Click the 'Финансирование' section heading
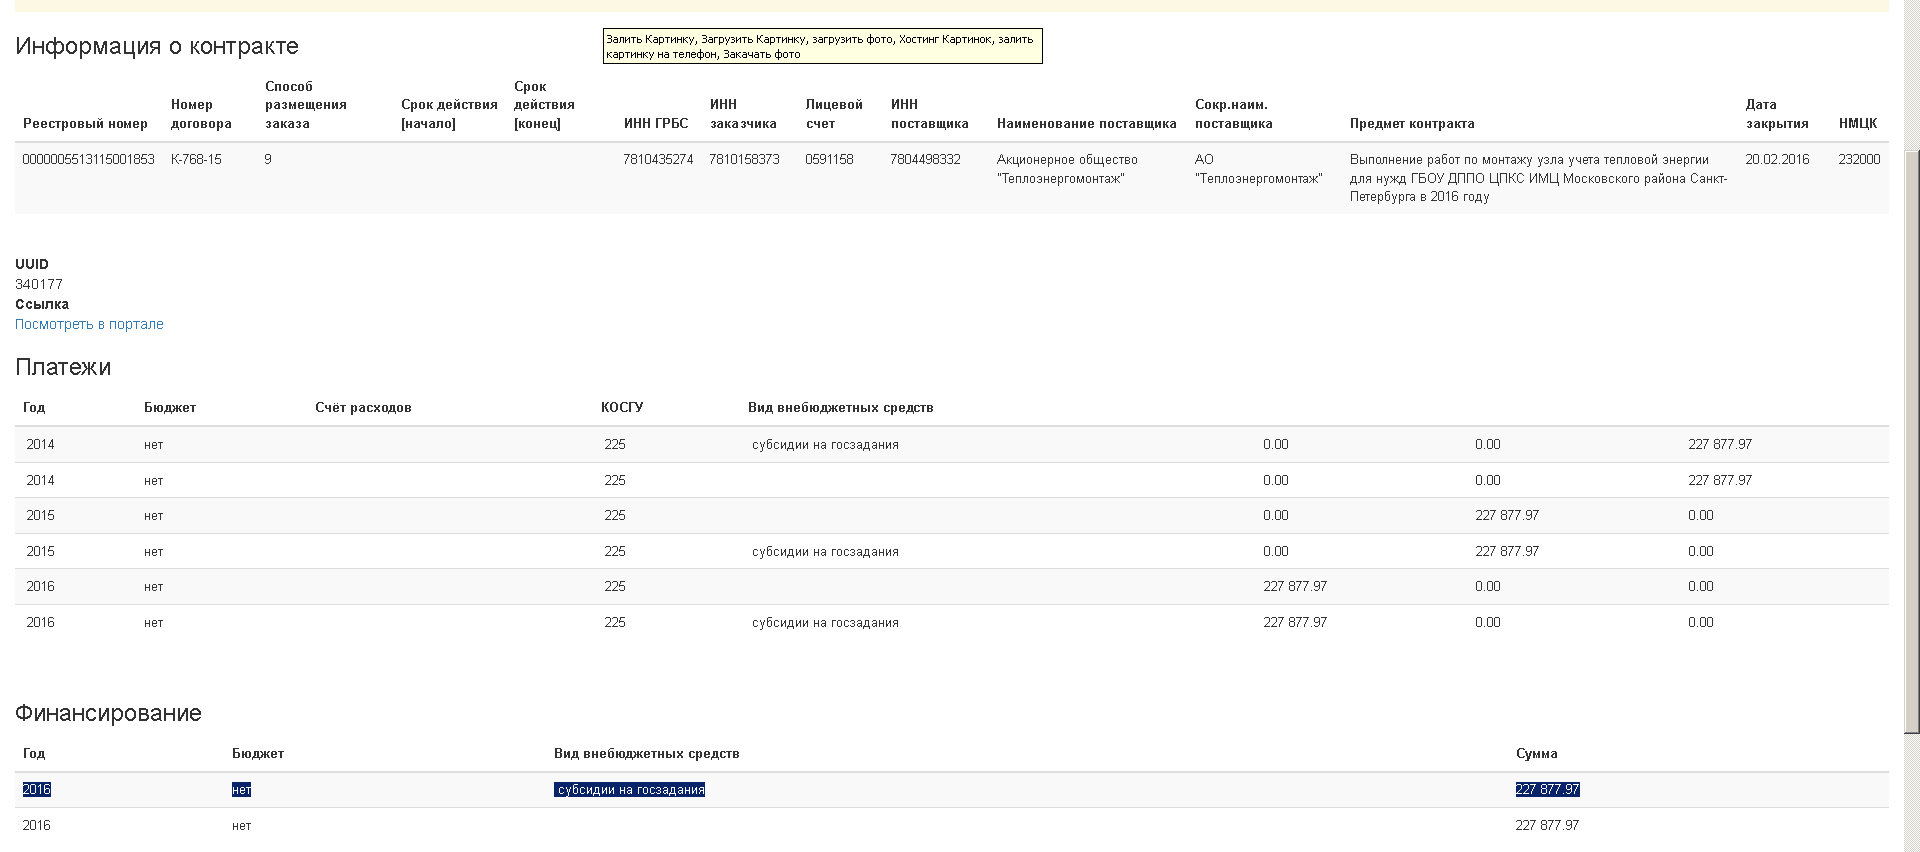 (108, 713)
